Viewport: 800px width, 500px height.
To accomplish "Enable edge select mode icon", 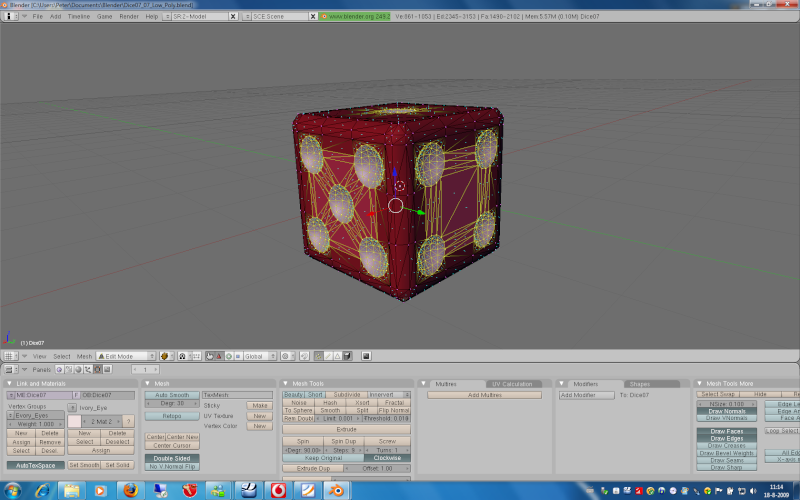I will click(x=328, y=356).
